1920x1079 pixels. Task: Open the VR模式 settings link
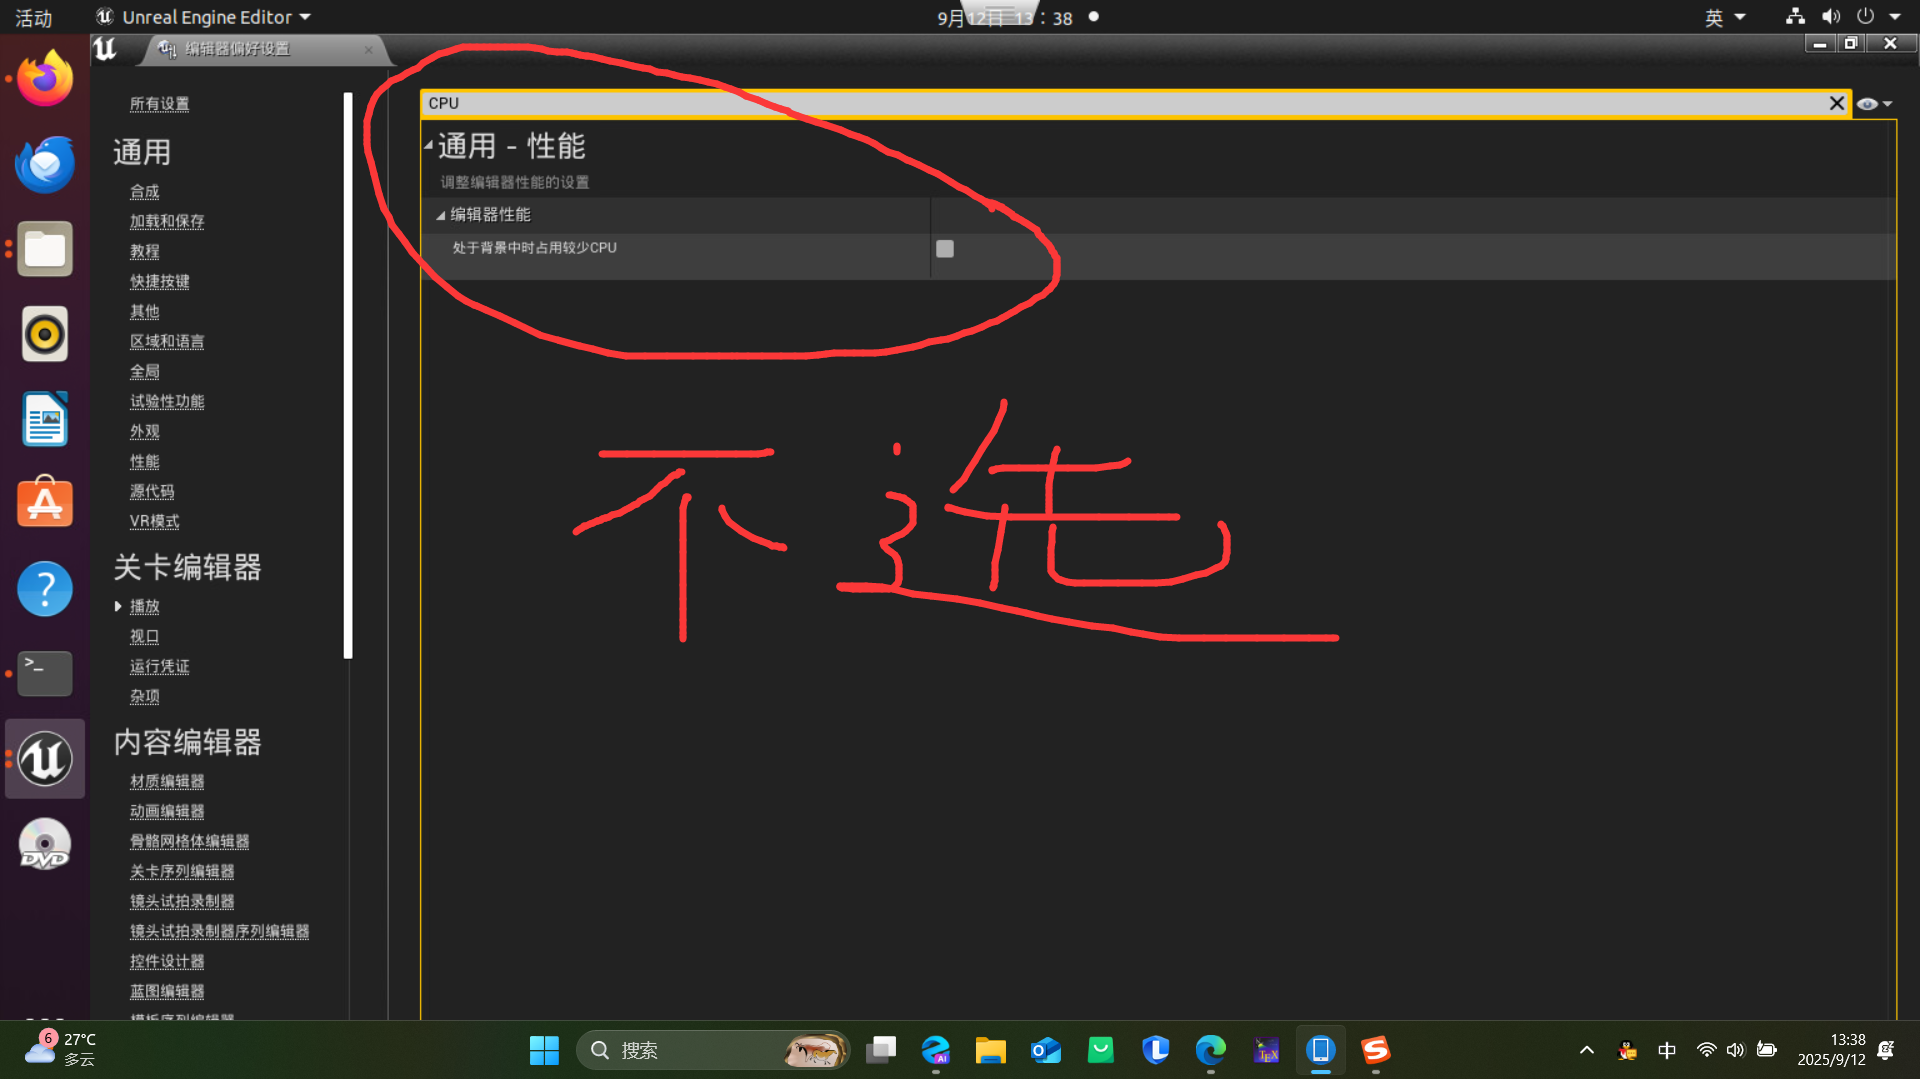[x=154, y=521]
